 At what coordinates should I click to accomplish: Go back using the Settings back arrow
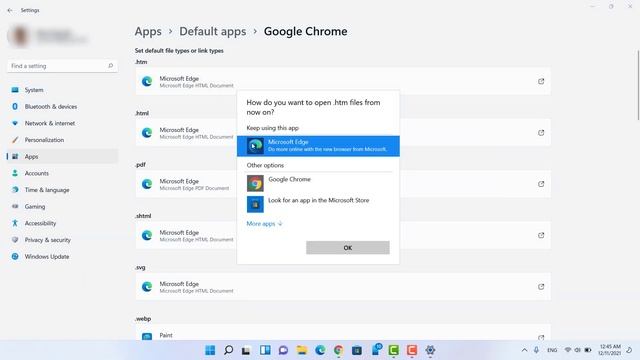(10, 10)
